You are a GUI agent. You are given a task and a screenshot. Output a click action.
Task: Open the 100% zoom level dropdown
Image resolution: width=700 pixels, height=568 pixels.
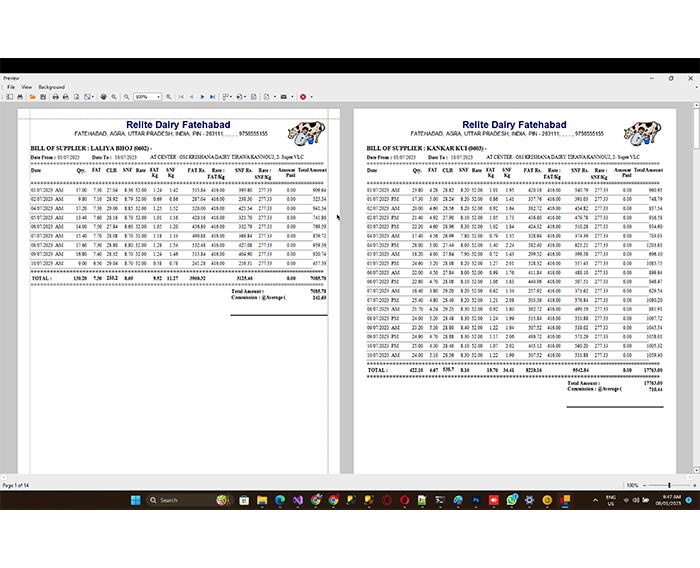pos(158,97)
